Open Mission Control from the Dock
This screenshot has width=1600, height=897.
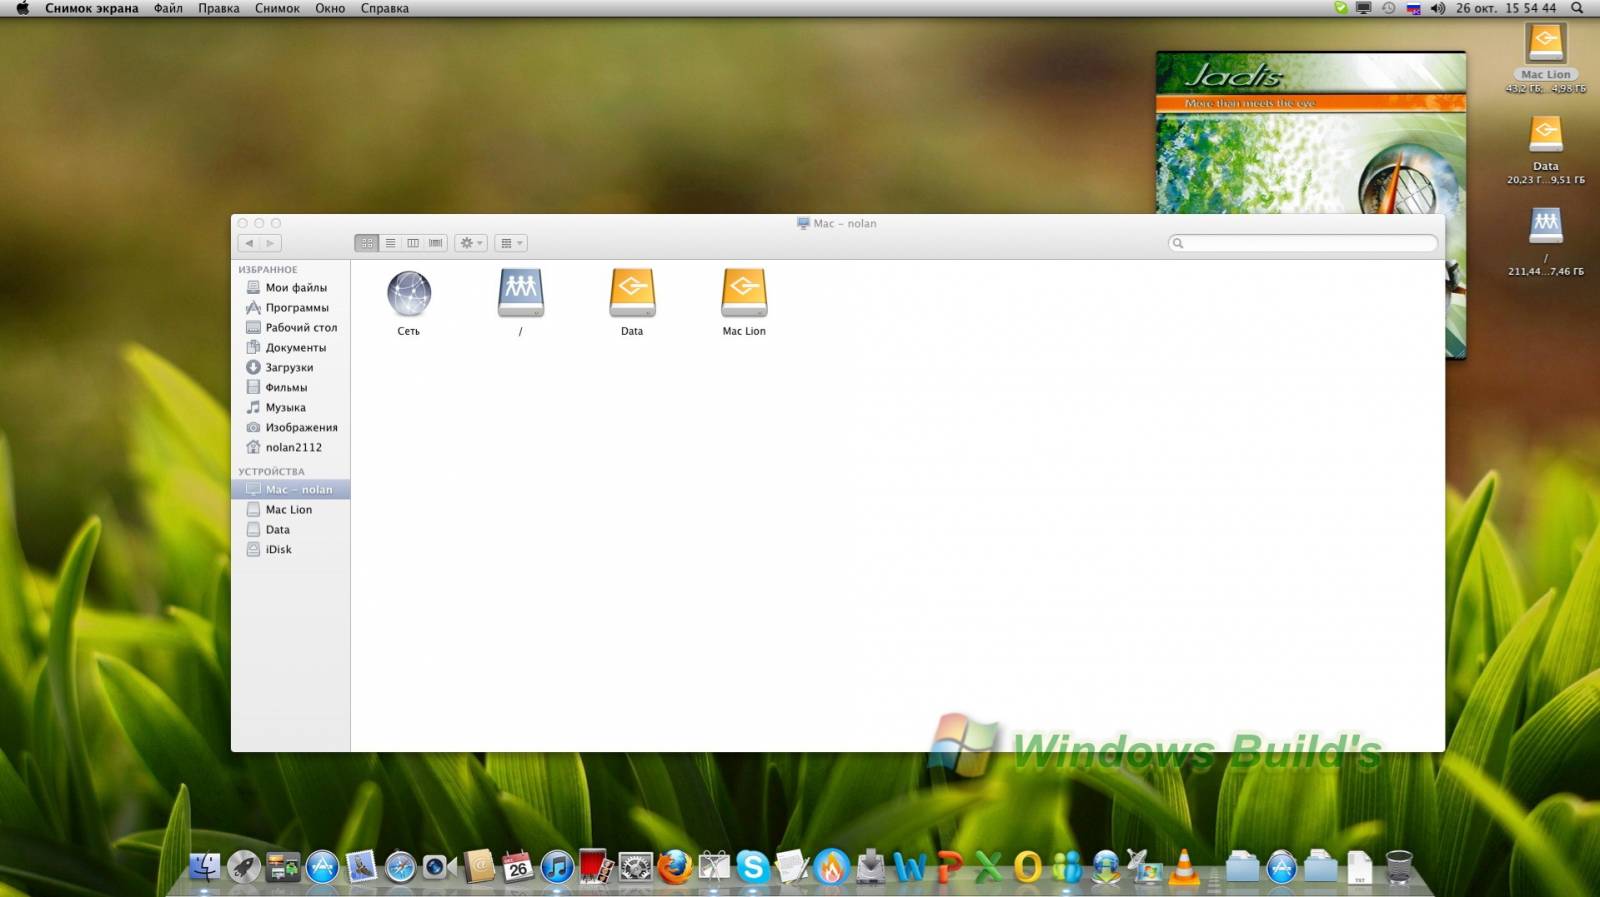(x=283, y=866)
